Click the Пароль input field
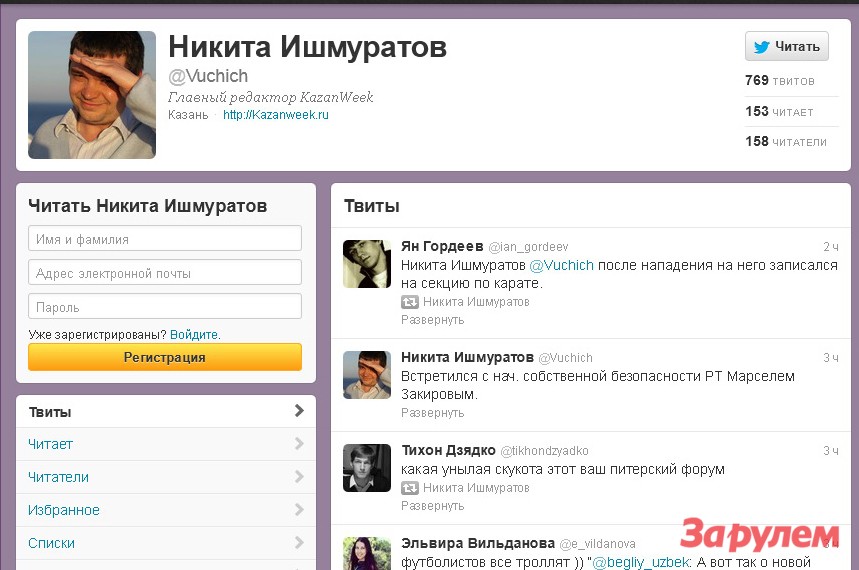This screenshot has width=859, height=570. pos(165,307)
